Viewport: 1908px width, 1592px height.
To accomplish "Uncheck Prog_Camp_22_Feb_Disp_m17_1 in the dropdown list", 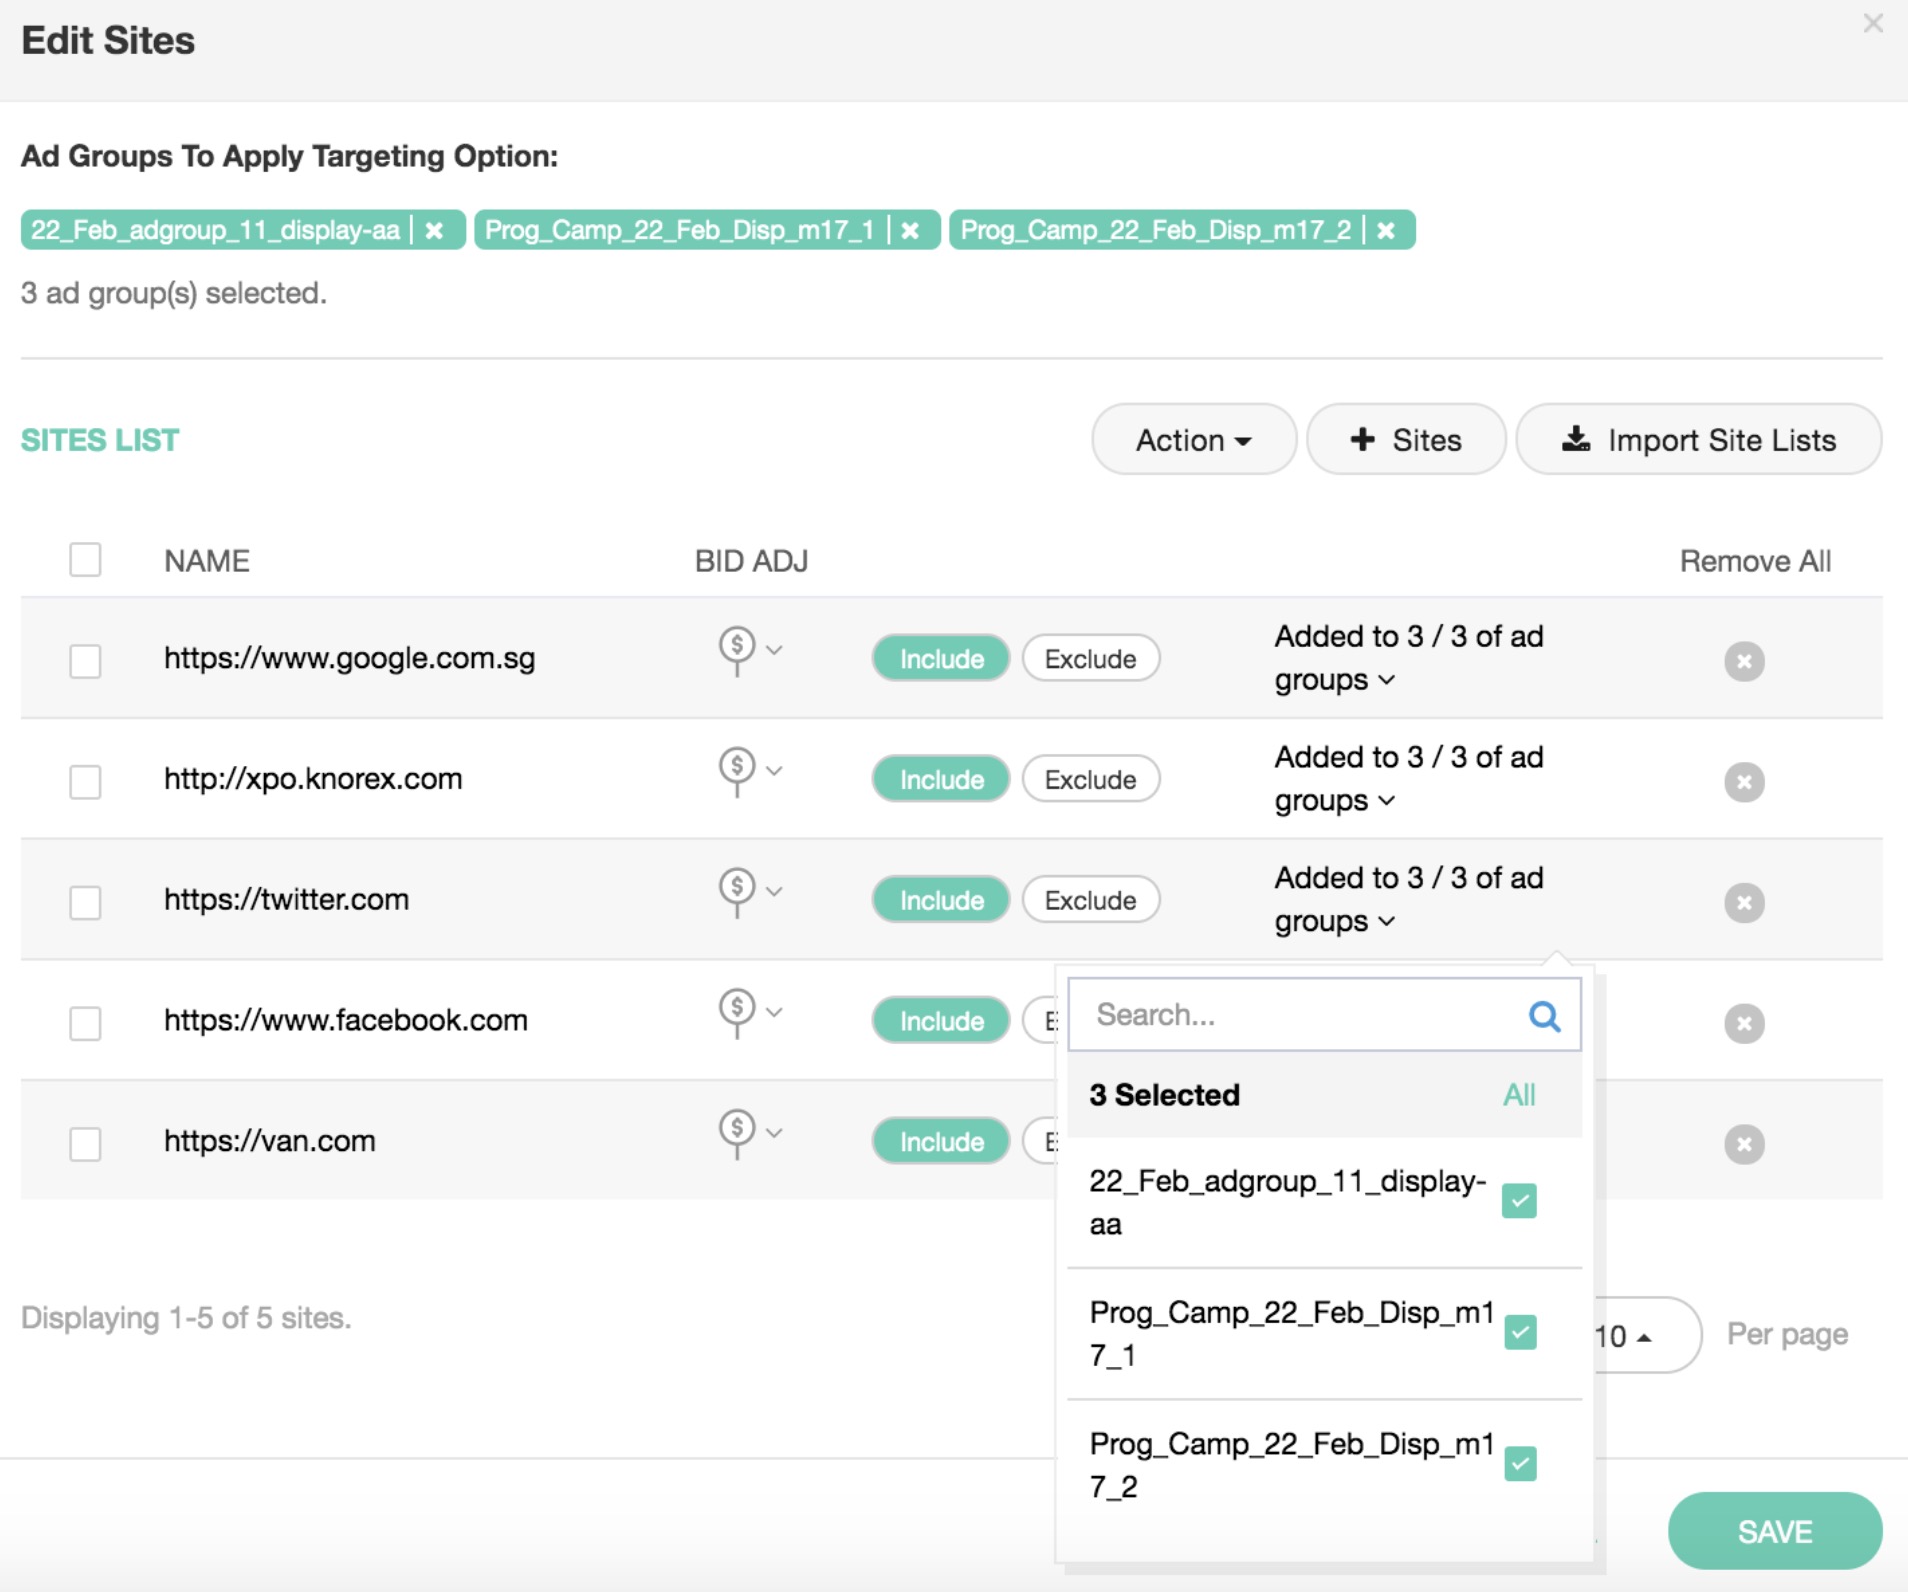I will (x=1520, y=1332).
